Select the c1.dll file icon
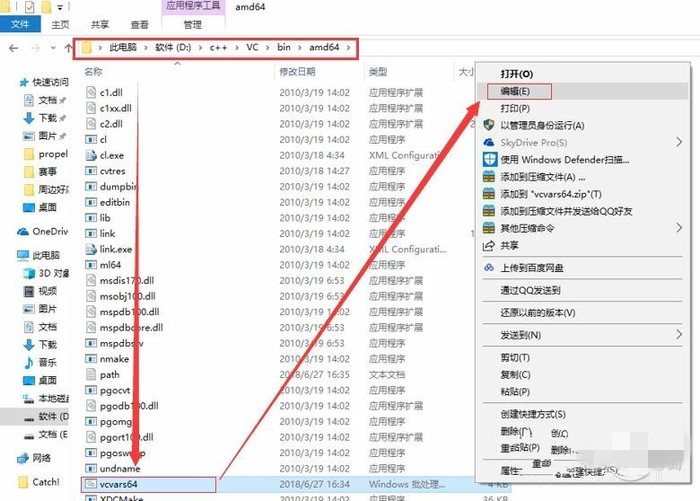Screen dimensions: 700x501 (91, 92)
